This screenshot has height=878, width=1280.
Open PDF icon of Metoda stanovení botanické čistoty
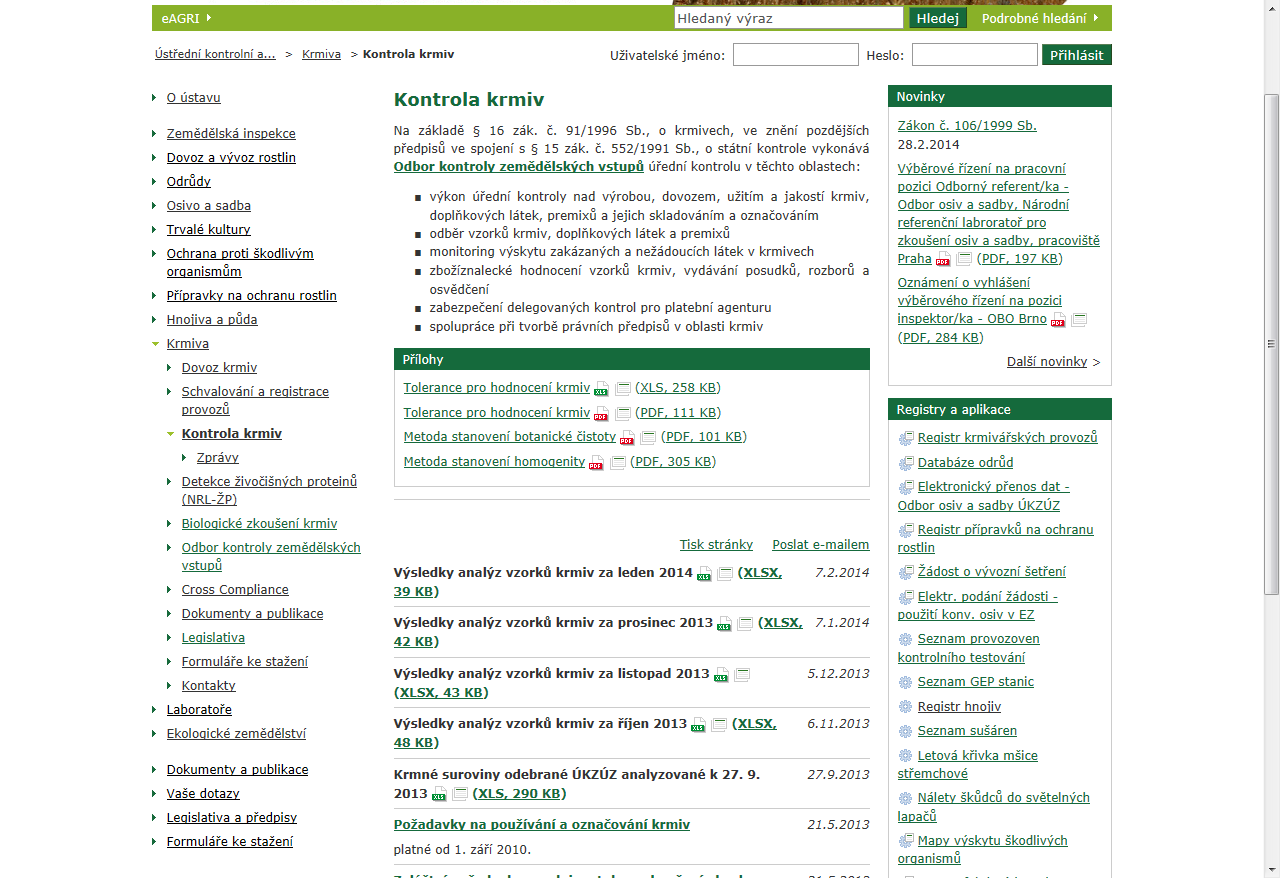[x=627, y=438]
